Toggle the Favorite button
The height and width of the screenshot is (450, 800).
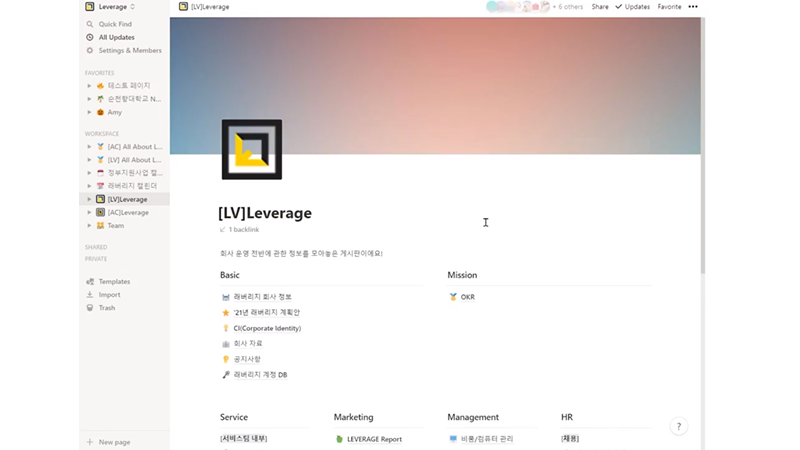pyautogui.click(x=669, y=7)
